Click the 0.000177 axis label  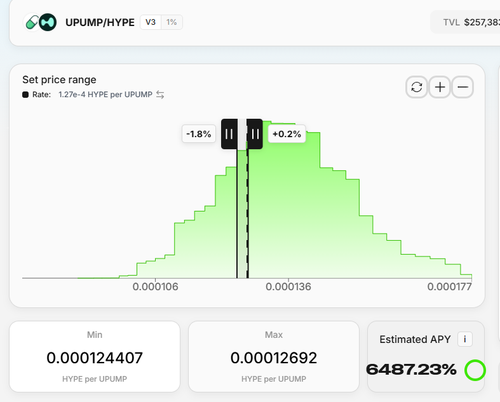[x=449, y=287]
